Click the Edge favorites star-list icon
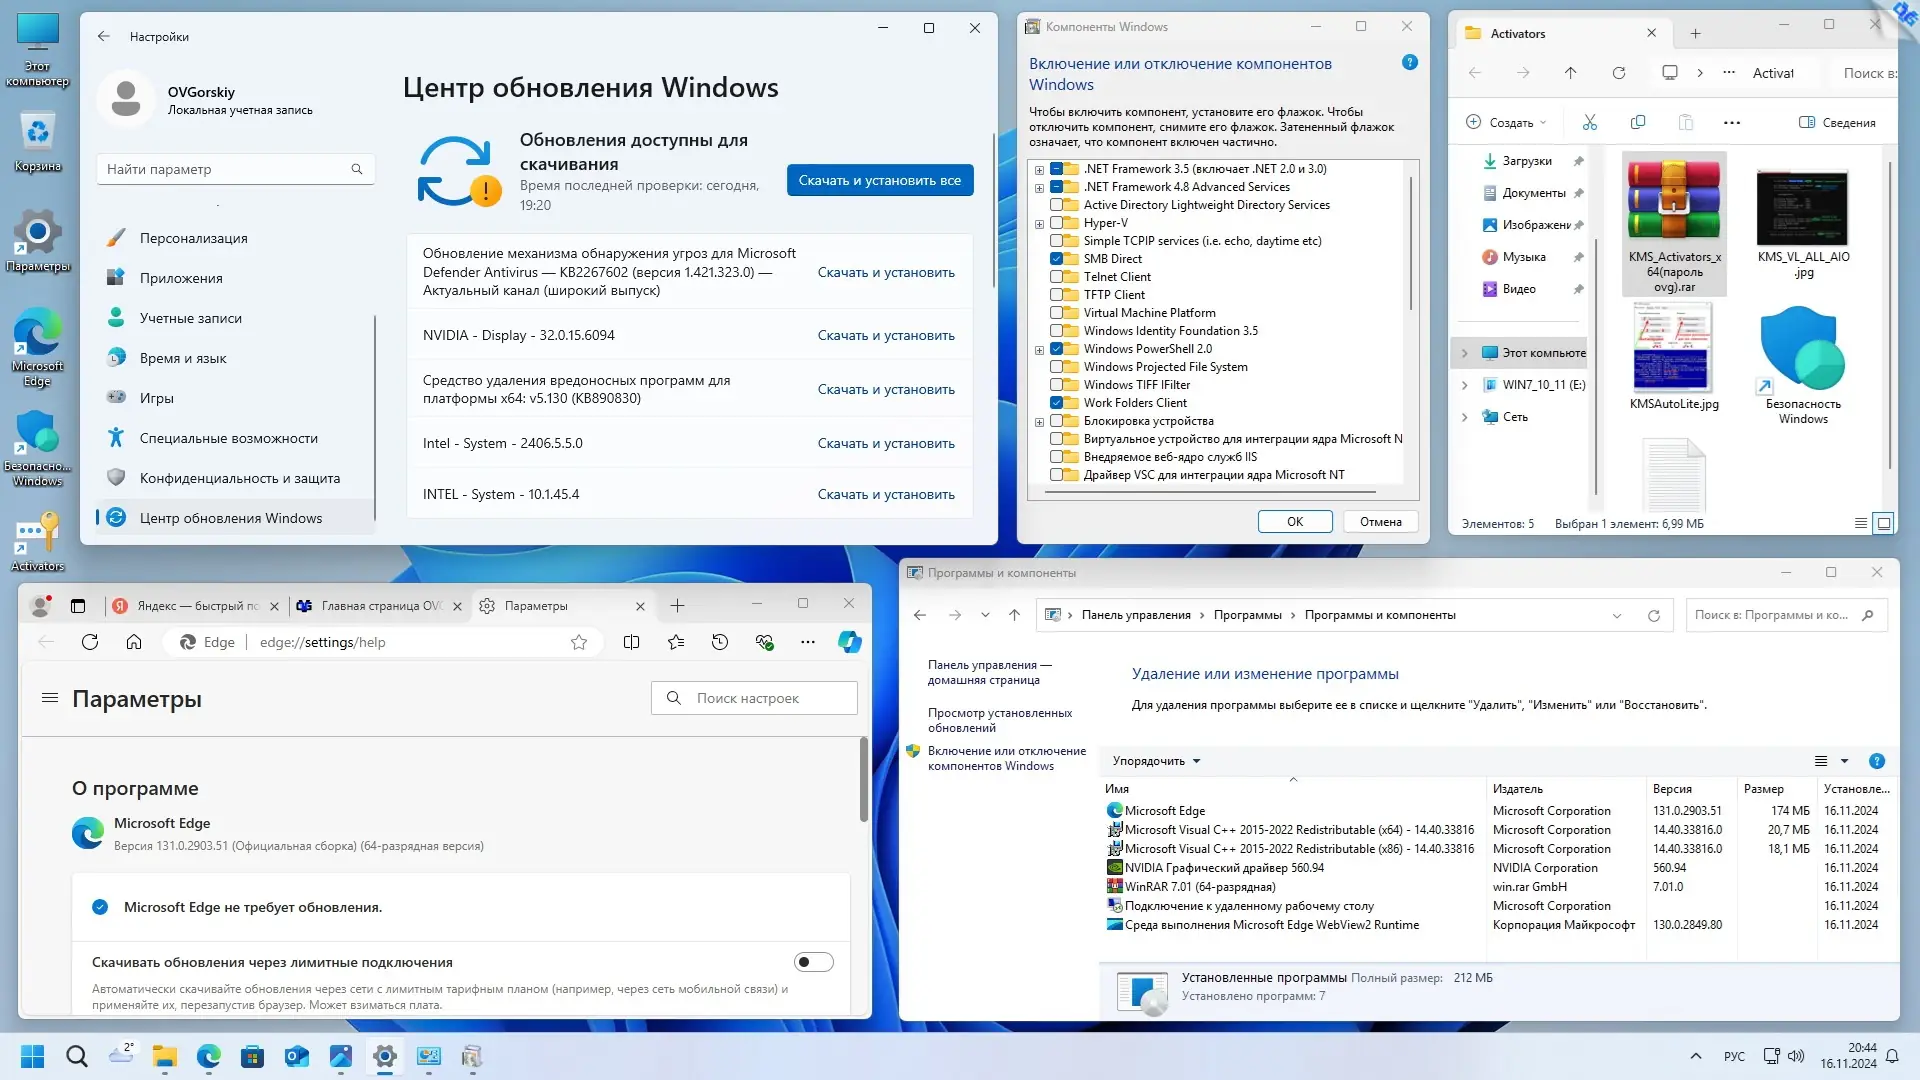1920x1080 pixels. [x=676, y=642]
